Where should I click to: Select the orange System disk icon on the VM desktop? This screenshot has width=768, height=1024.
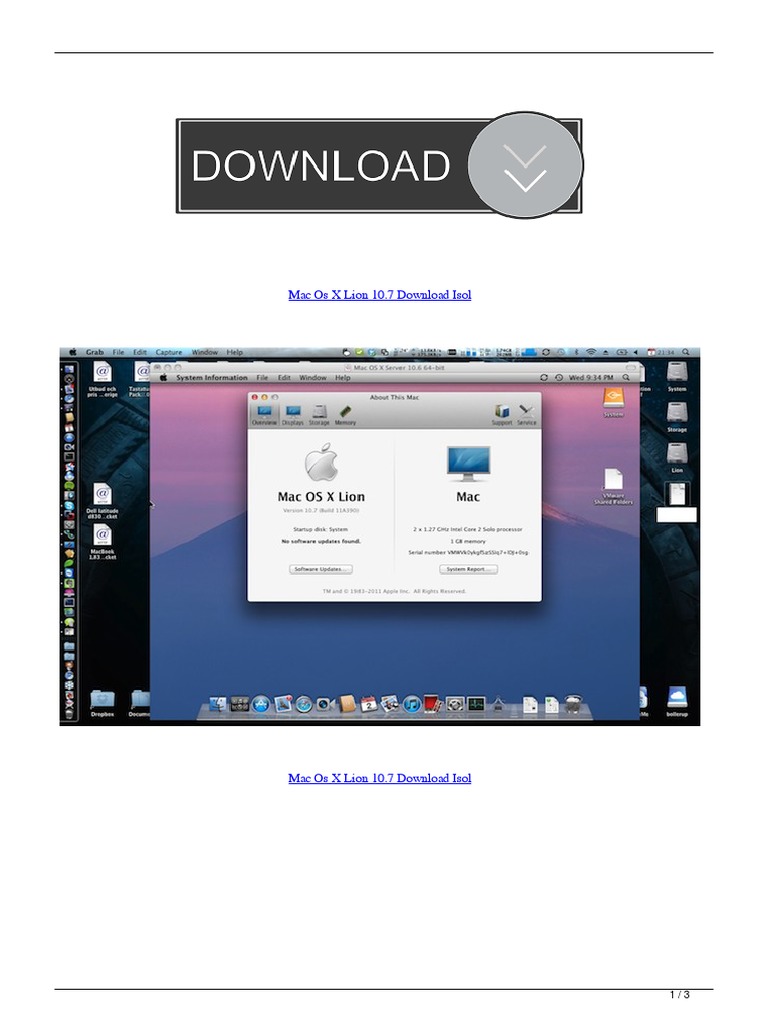point(613,401)
